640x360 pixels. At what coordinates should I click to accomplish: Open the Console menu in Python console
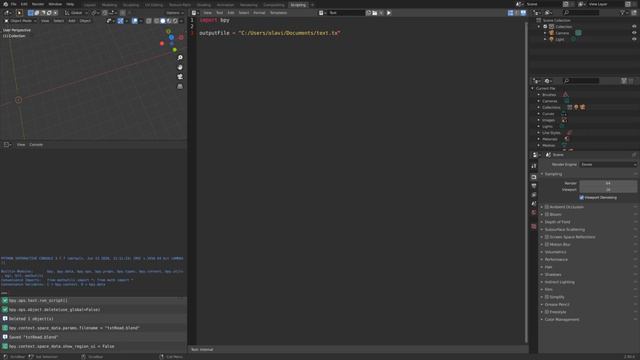tap(36, 144)
